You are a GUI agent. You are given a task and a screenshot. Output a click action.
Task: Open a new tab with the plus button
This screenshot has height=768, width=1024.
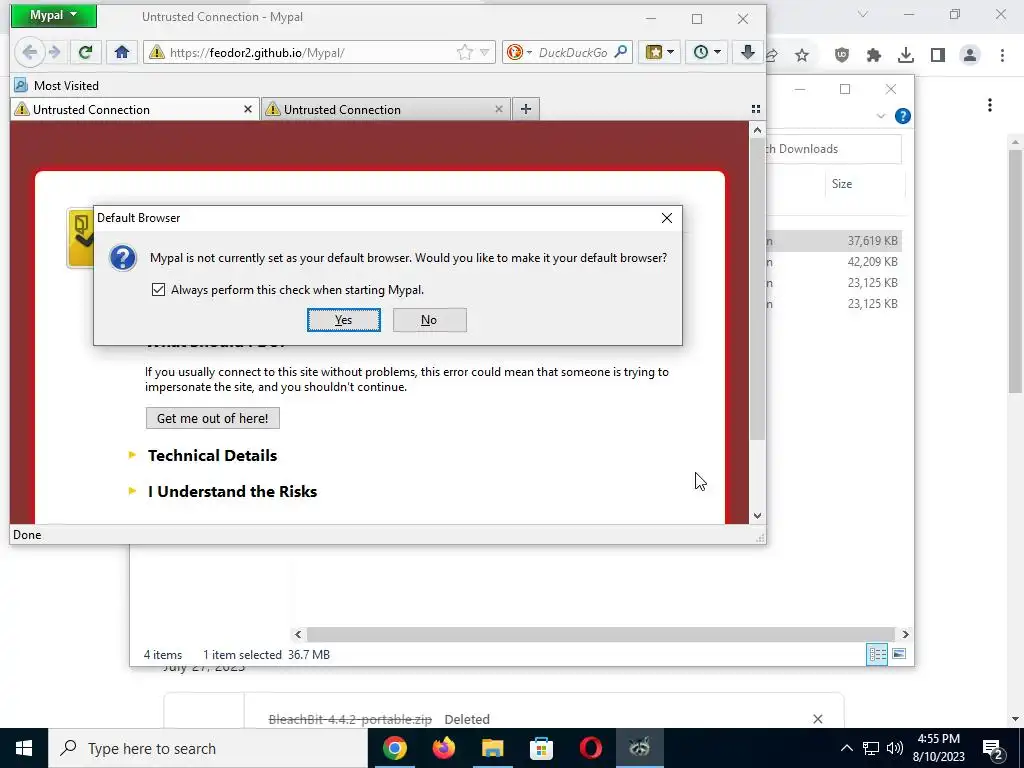coord(526,109)
